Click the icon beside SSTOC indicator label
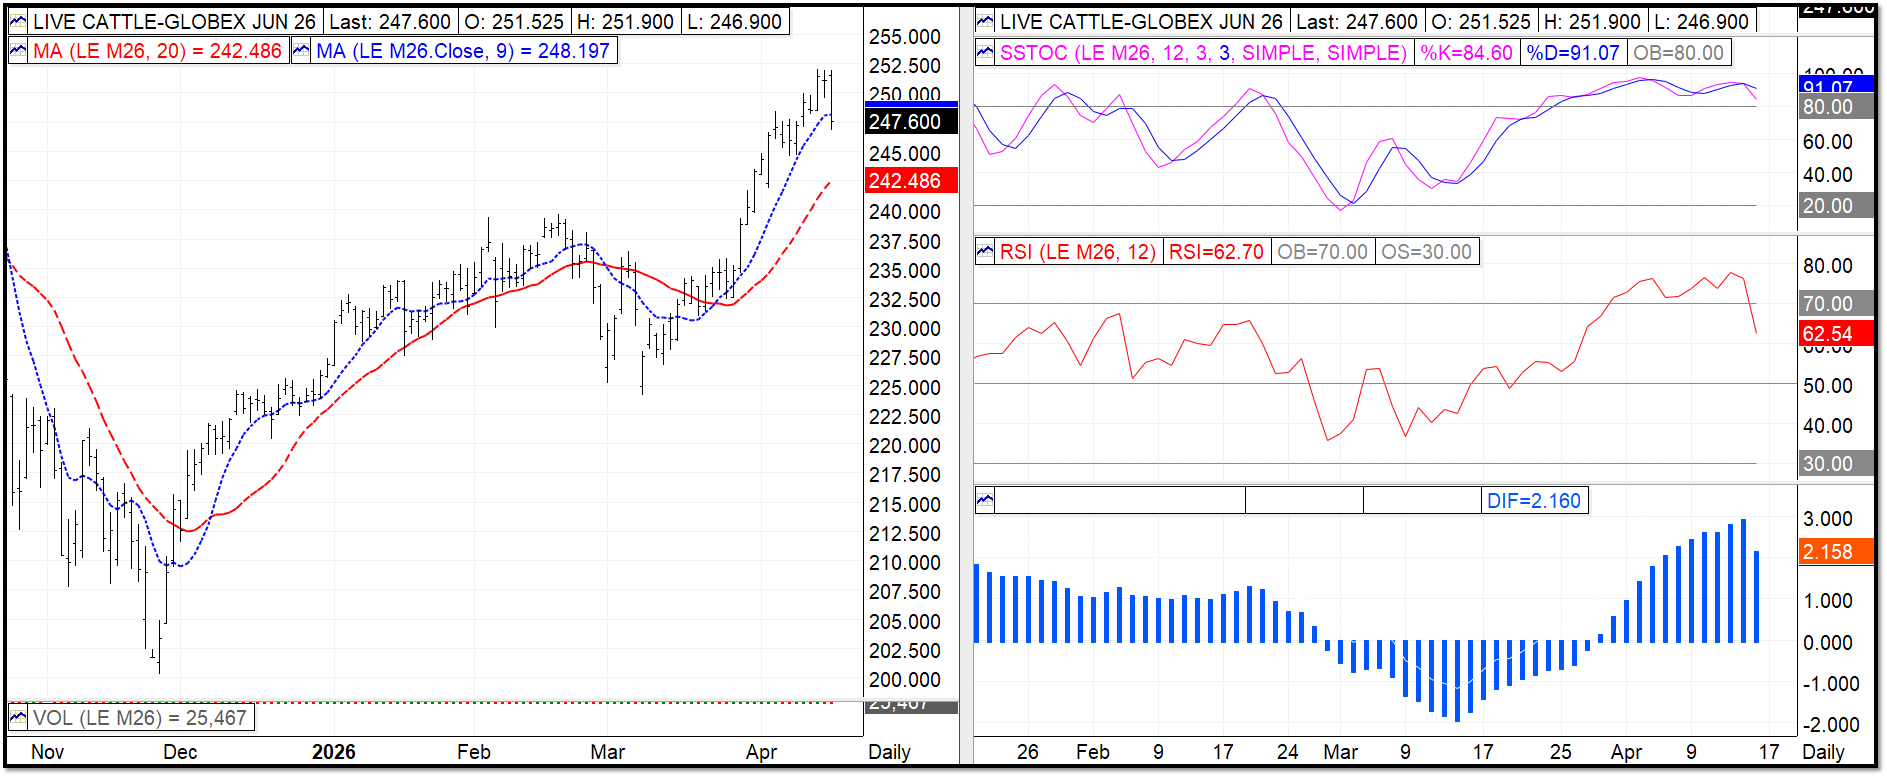1887x777 pixels. (985, 53)
